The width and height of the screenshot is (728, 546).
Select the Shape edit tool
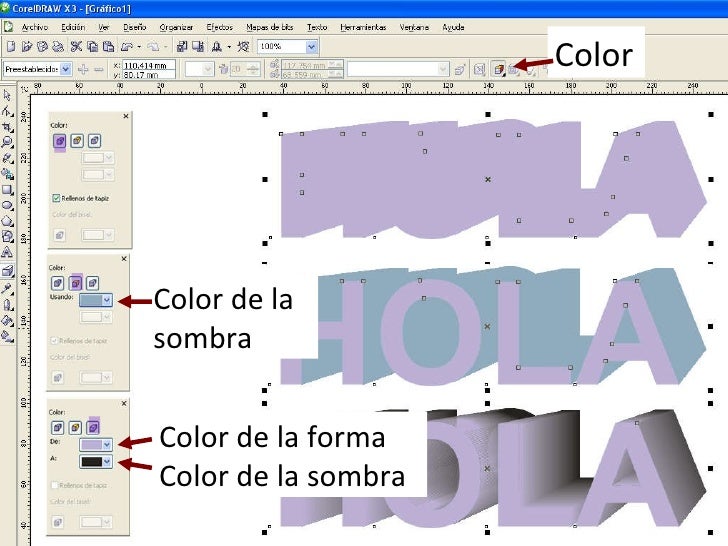7,111
